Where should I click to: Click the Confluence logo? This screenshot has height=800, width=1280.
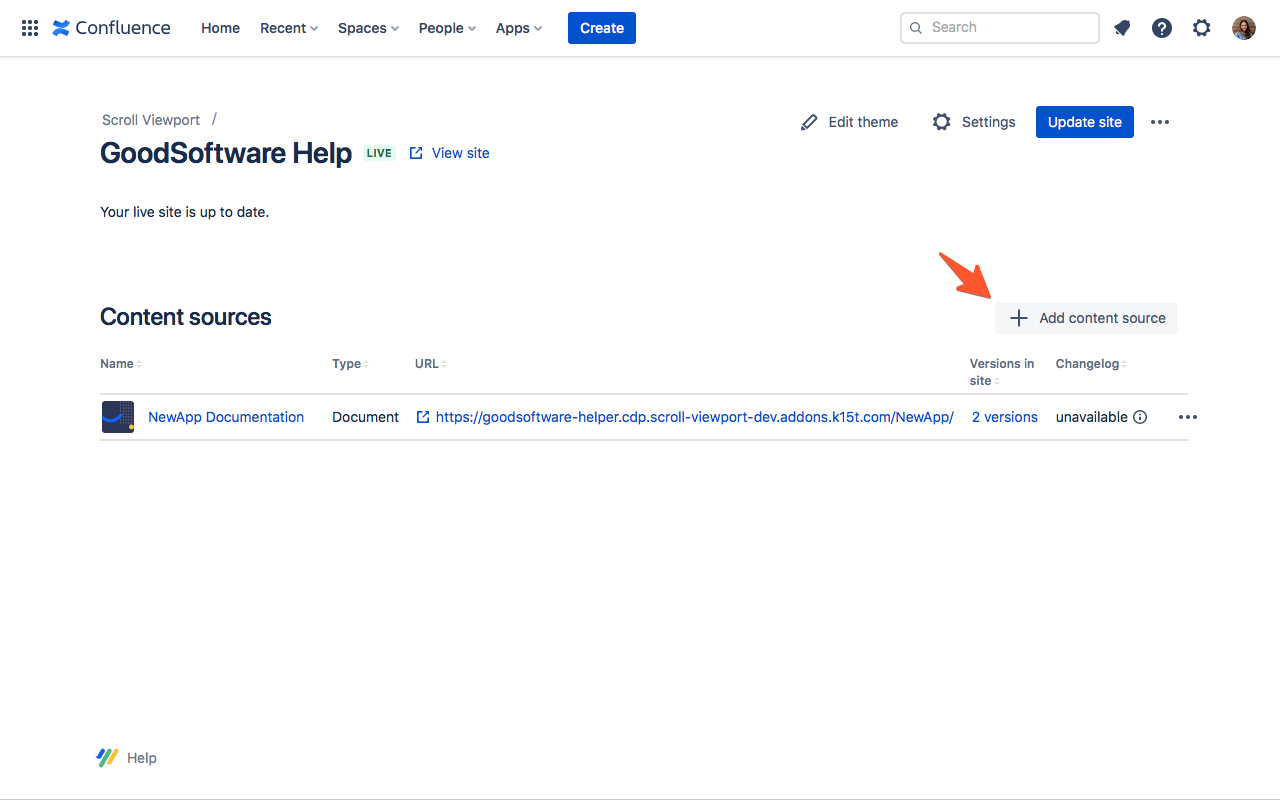[111, 28]
